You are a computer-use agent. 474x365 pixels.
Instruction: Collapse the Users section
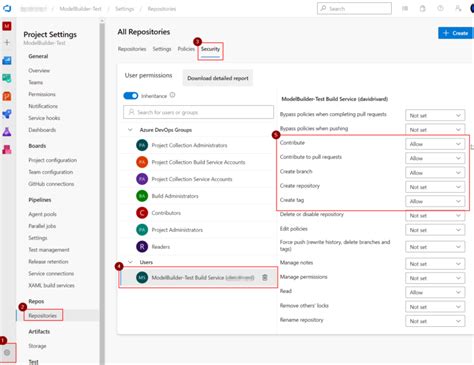tap(130, 262)
